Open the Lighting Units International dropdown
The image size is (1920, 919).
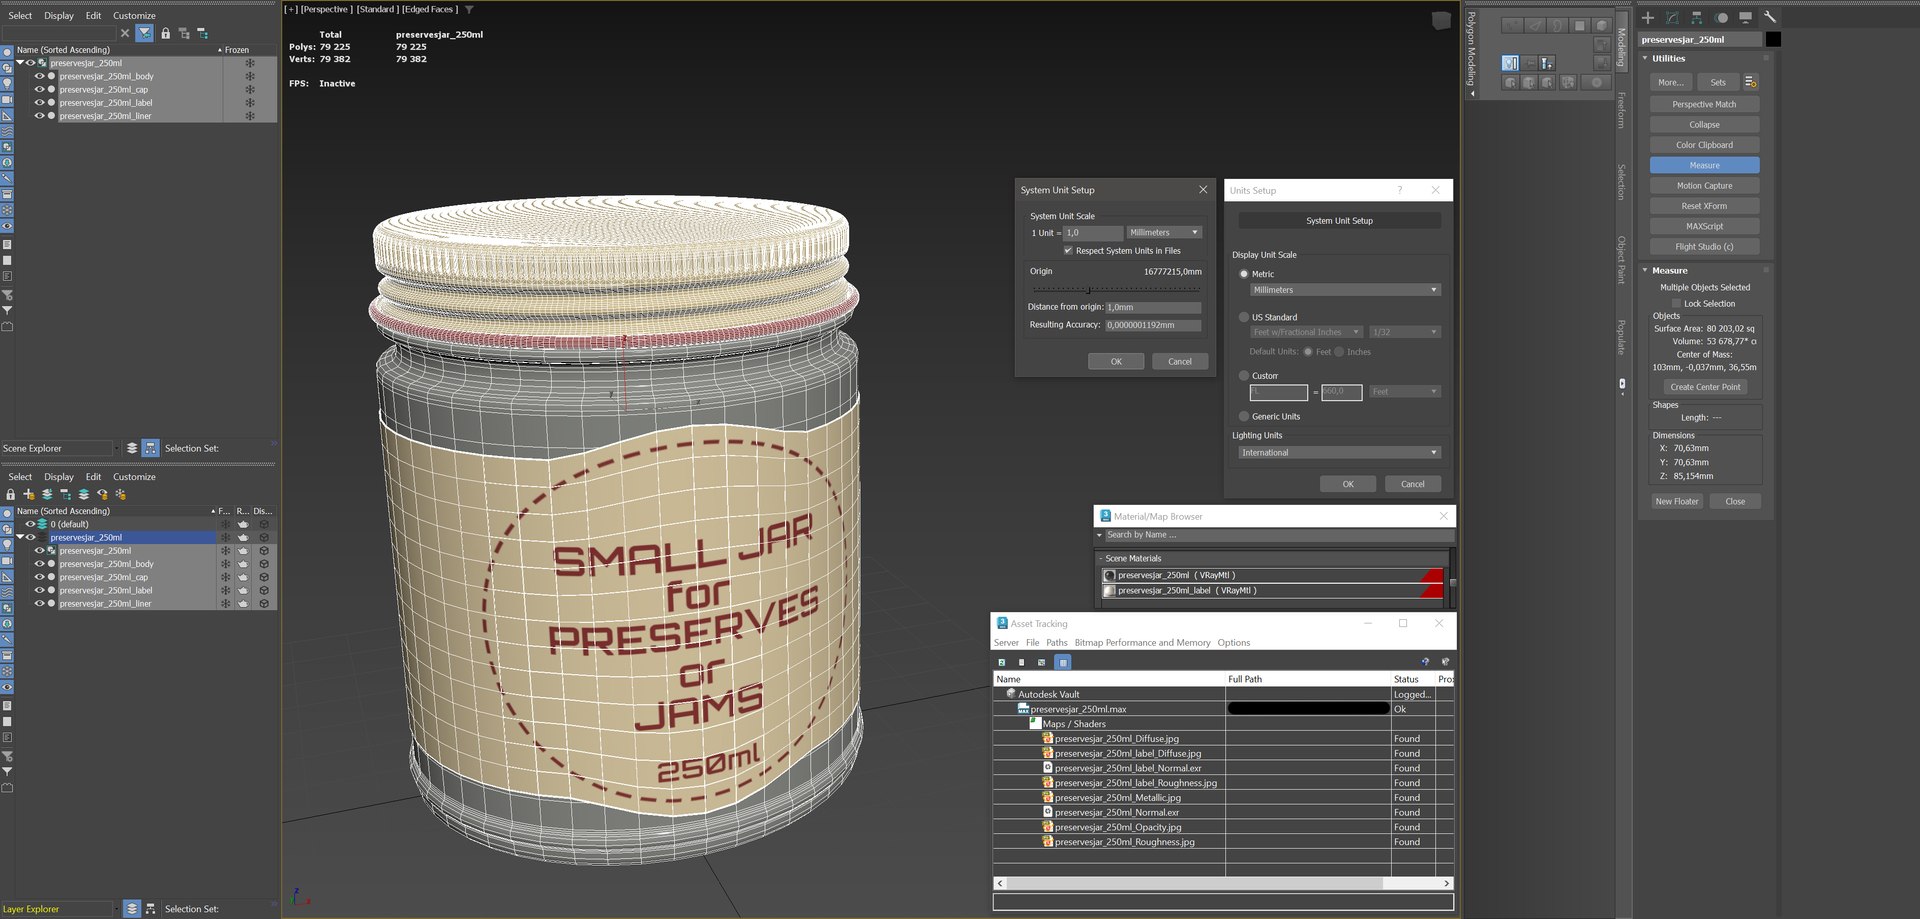pyautogui.click(x=1339, y=453)
